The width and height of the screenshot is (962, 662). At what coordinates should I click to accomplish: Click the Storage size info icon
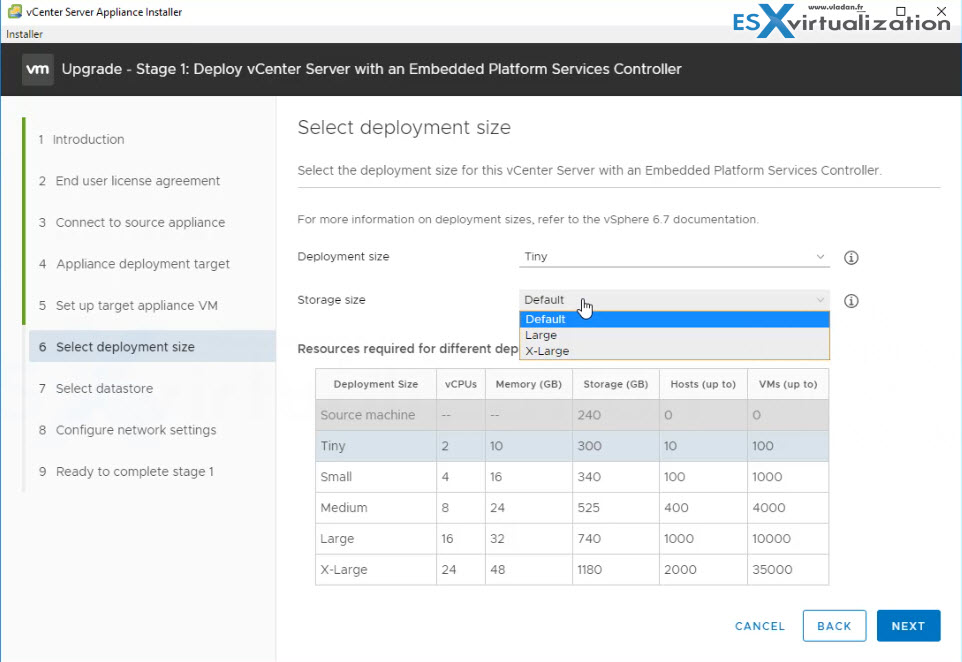(x=851, y=301)
